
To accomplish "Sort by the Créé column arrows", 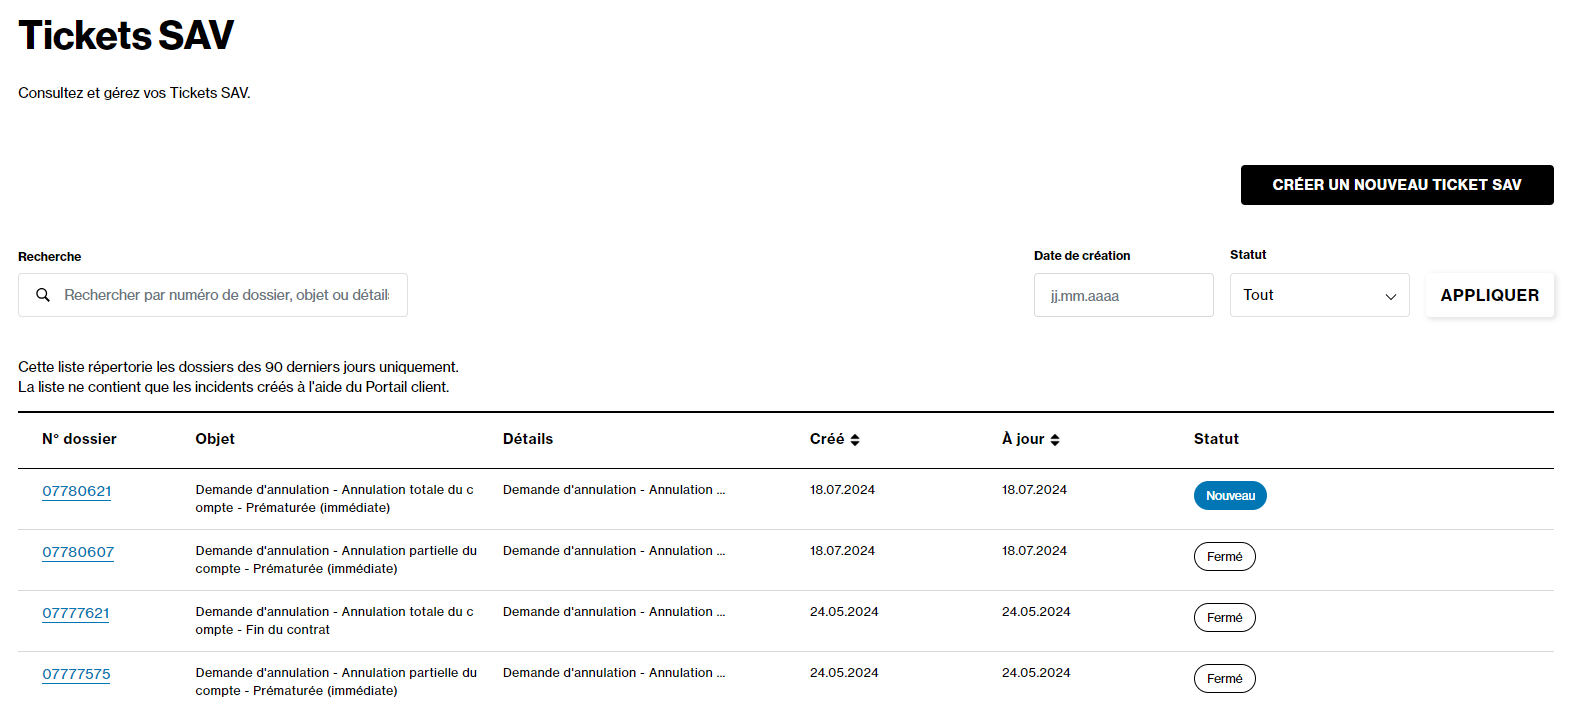I will coord(855,440).
